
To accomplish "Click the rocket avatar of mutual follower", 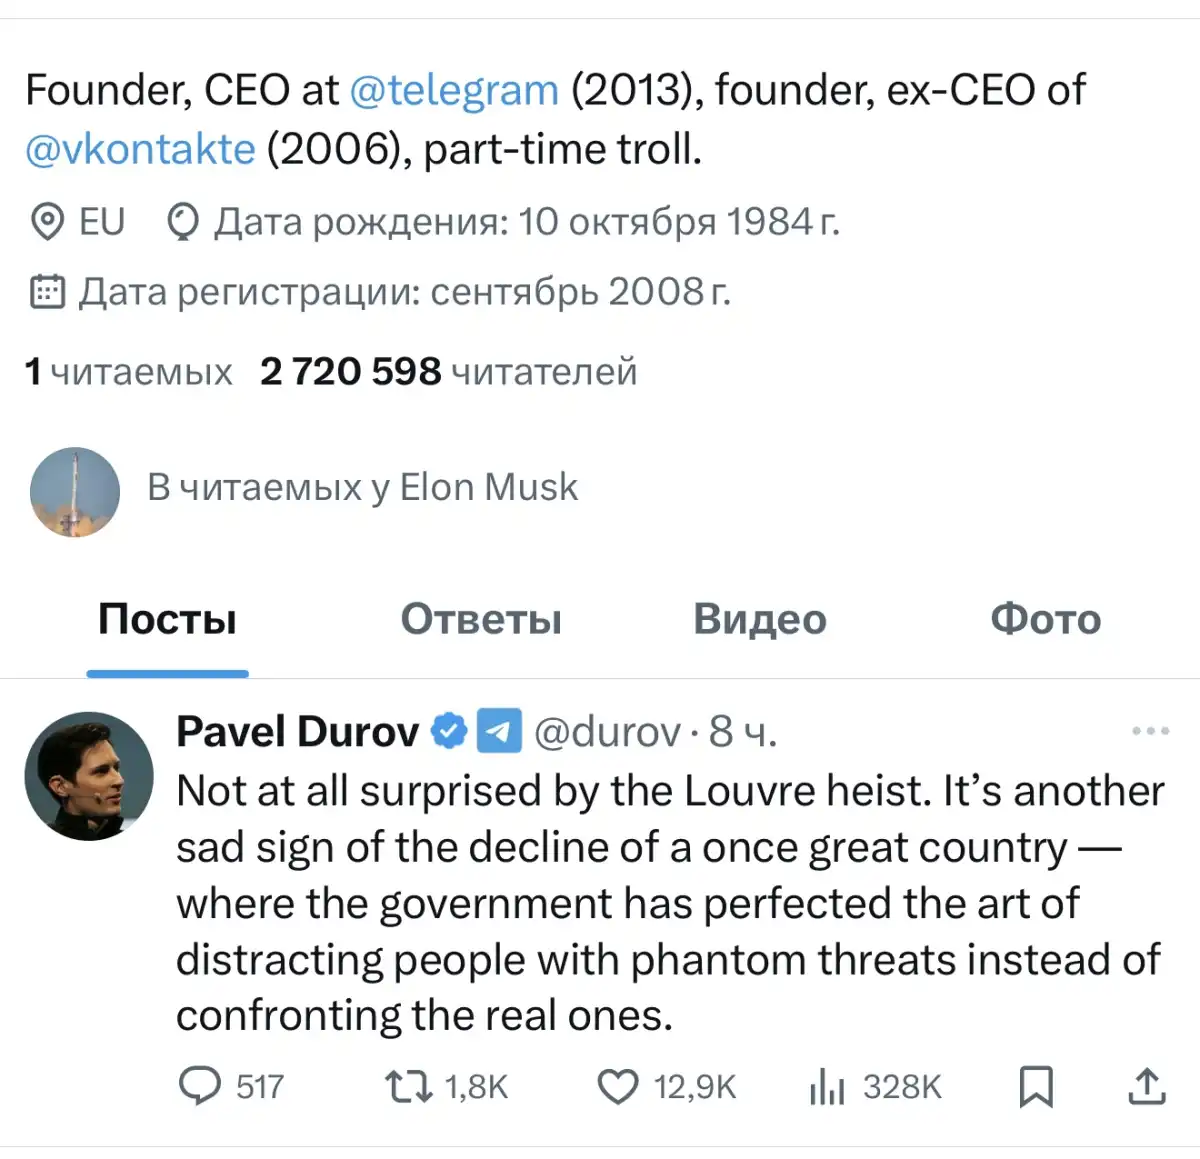I will (x=75, y=491).
